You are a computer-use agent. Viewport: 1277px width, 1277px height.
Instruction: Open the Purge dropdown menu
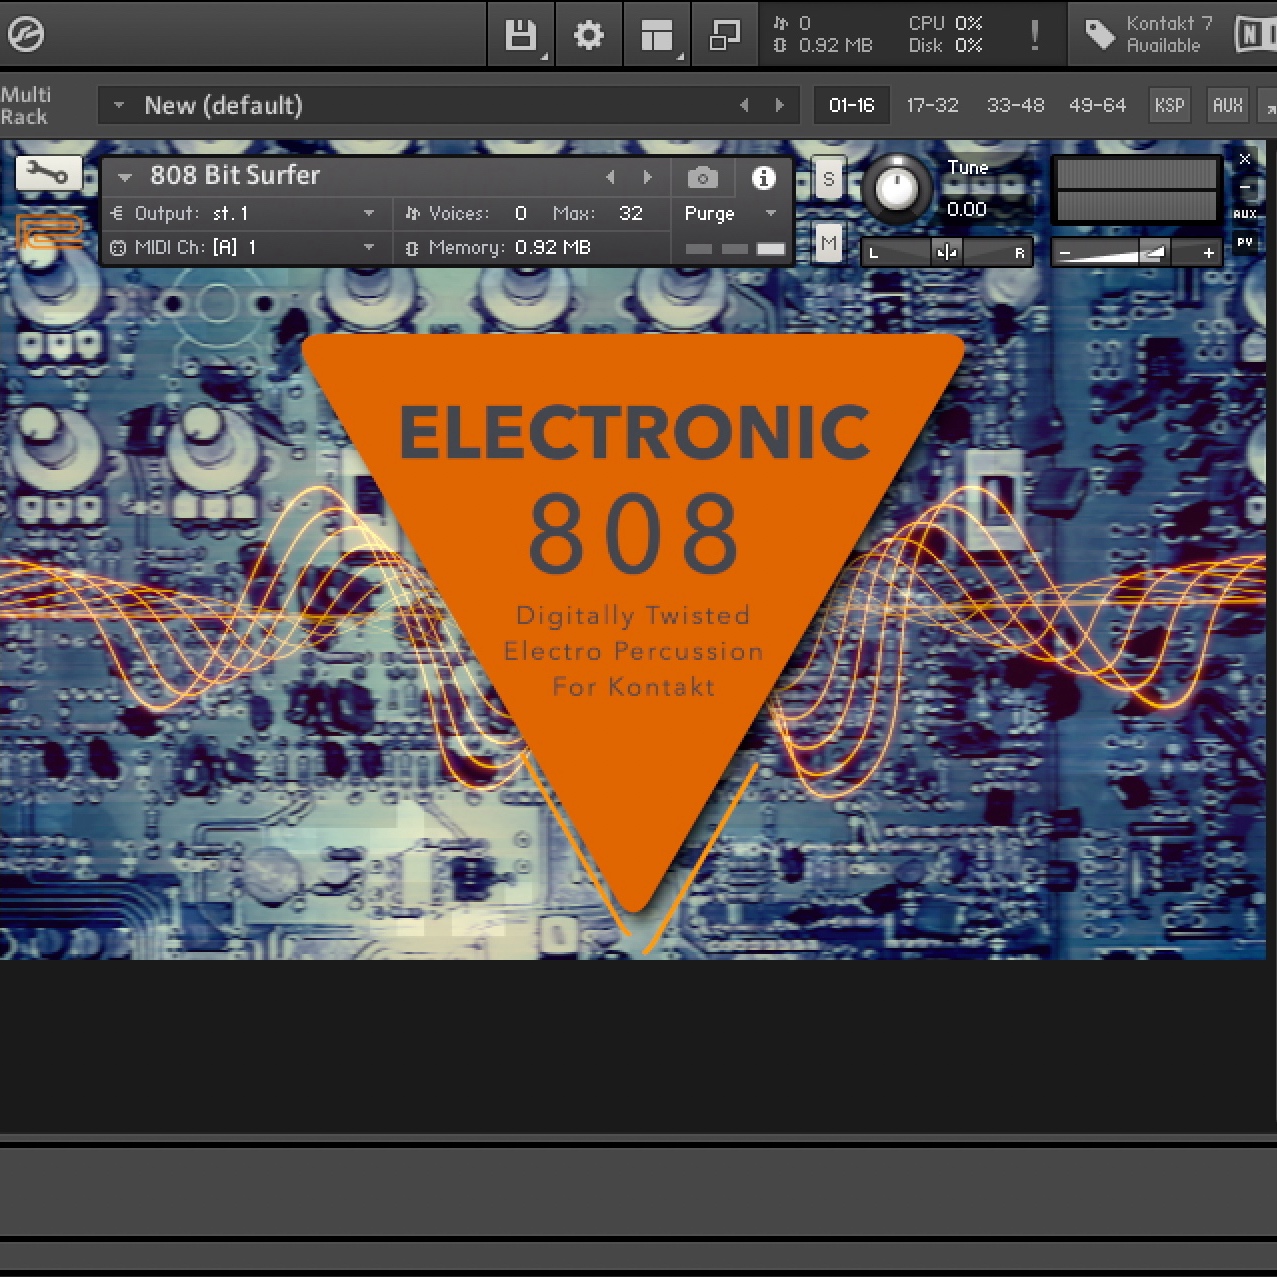[730, 213]
